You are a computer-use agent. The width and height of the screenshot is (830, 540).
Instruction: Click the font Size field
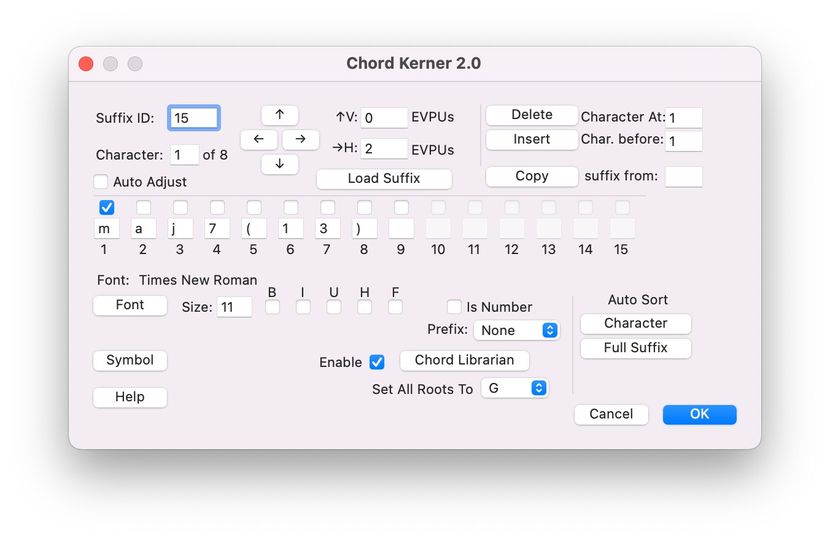click(235, 307)
